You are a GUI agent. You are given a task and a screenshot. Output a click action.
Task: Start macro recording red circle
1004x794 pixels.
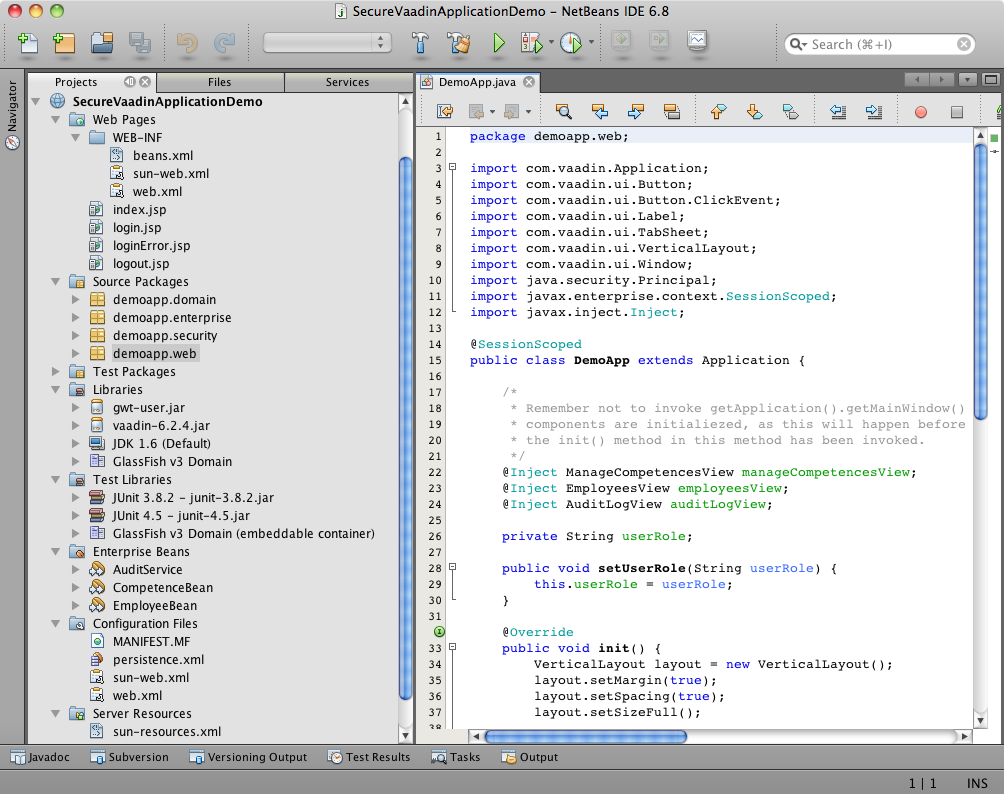pyautogui.click(x=921, y=112)
